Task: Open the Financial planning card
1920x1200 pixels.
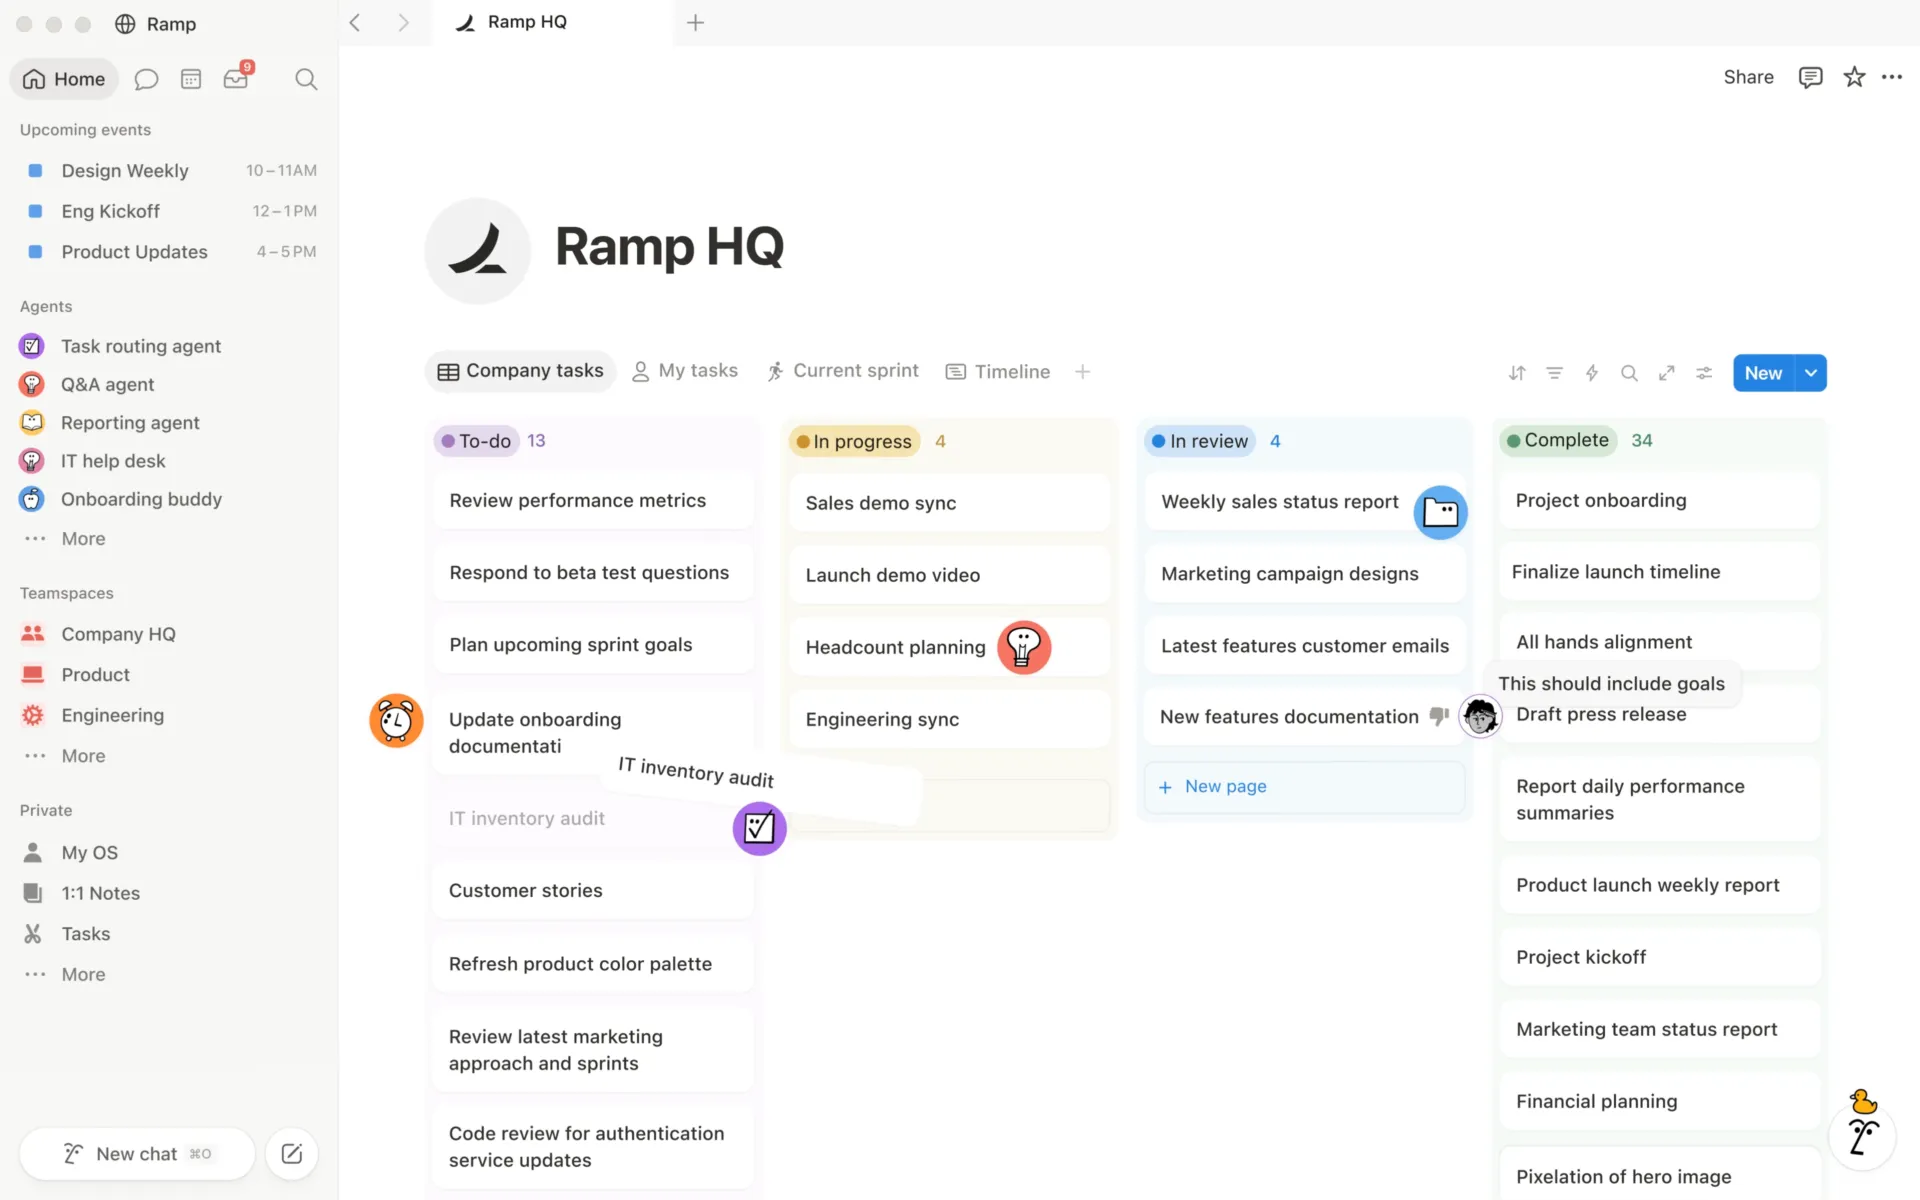Action: point(1659,1101)
